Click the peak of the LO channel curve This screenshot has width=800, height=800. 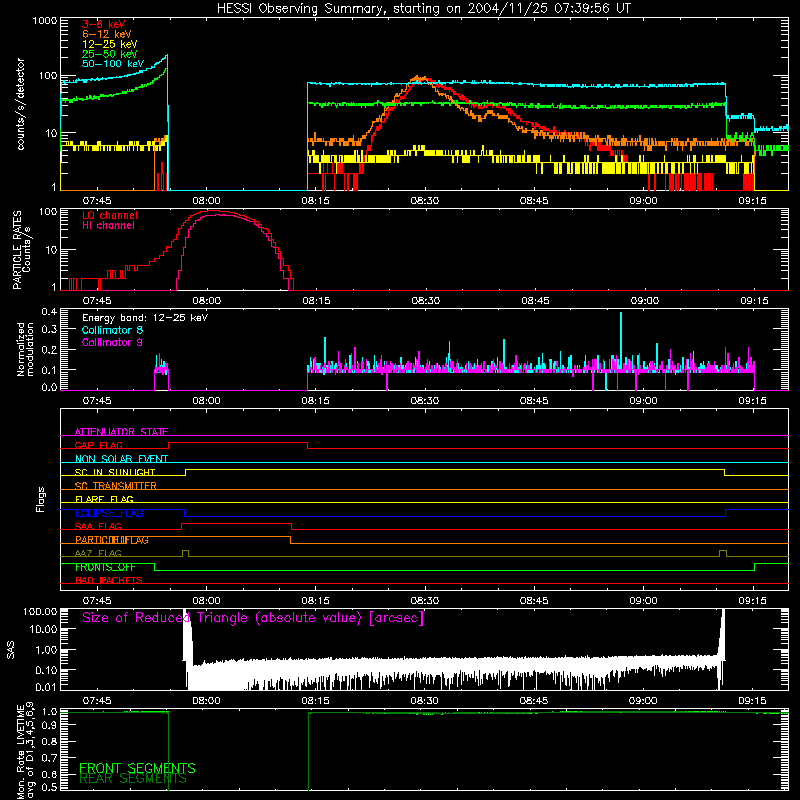[214, 211]
